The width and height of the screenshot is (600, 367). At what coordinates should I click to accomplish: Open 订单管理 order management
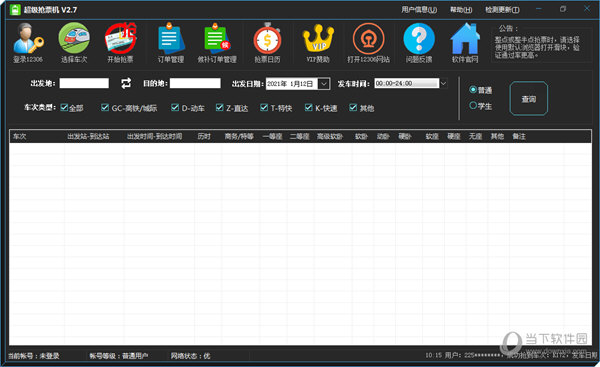pyautogui.click(x=171, y=42)
